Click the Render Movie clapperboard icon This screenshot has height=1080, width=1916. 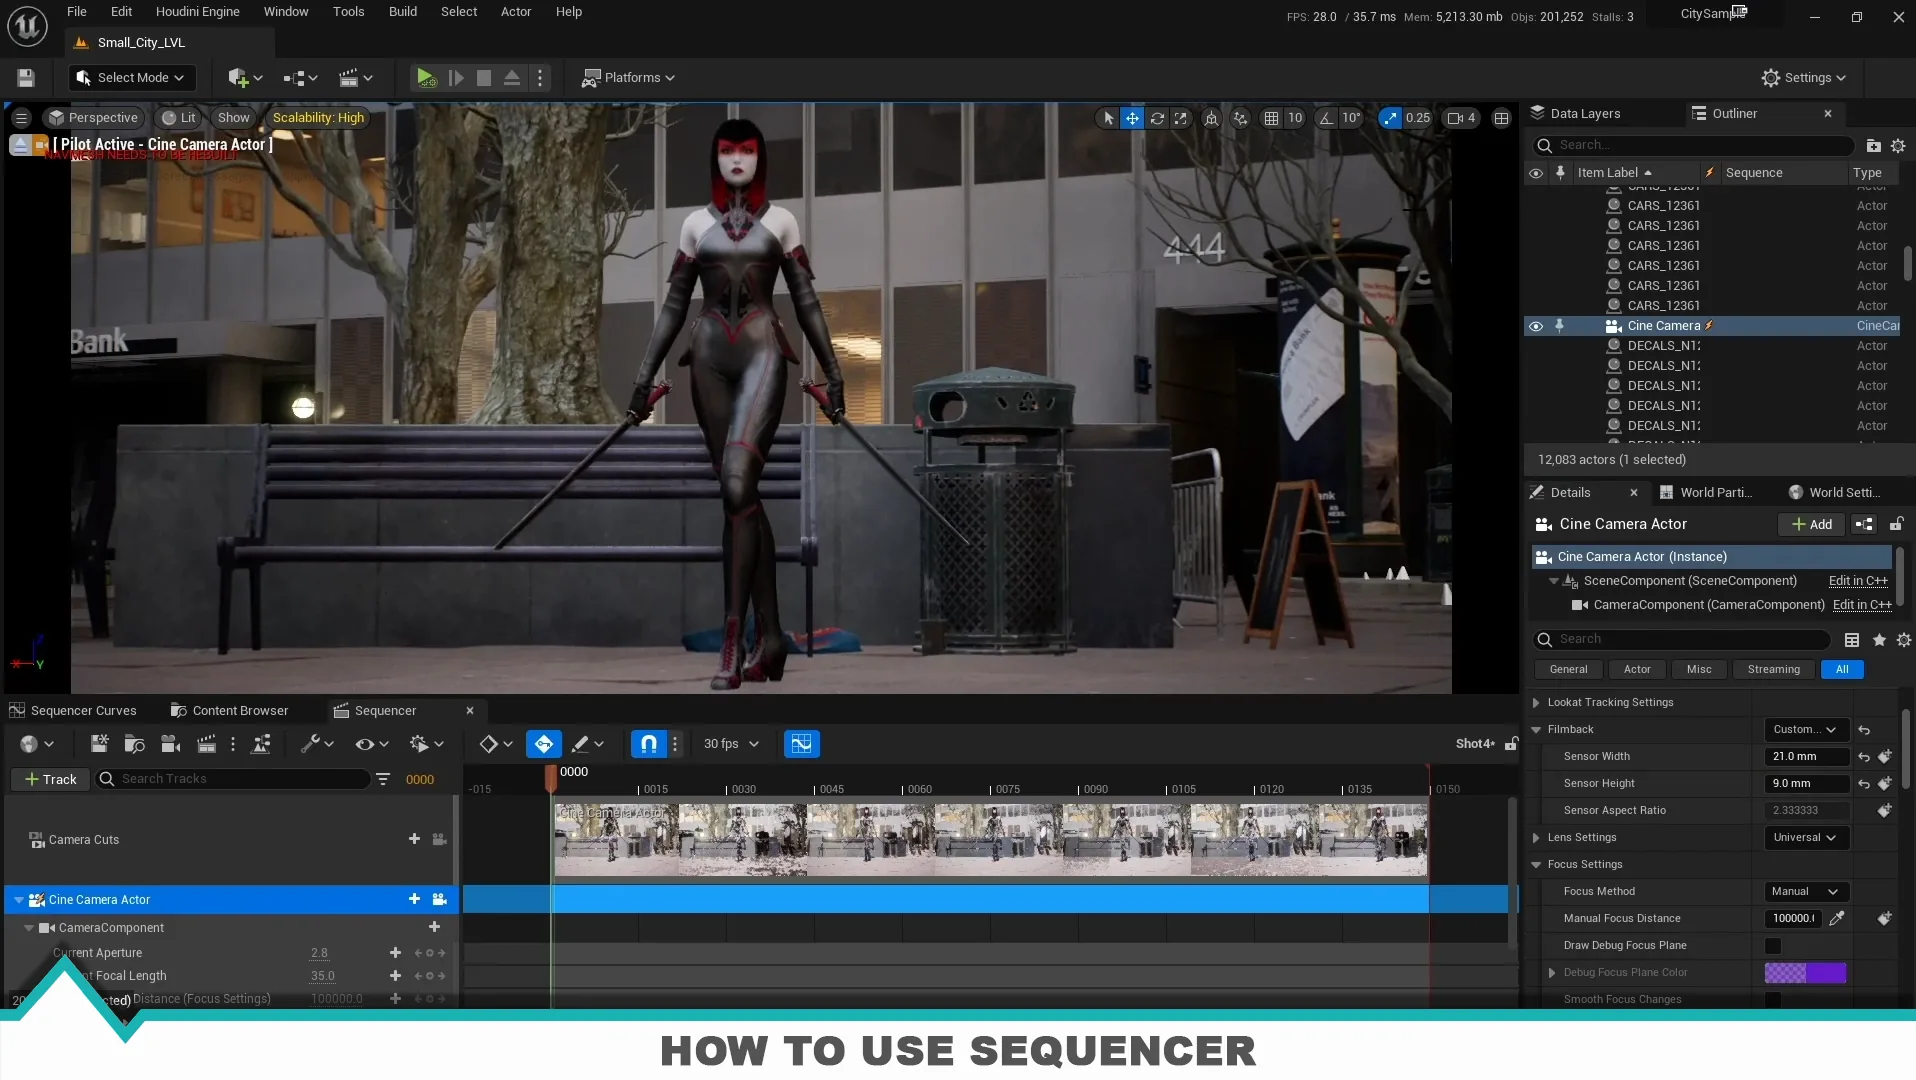[206, 744]
